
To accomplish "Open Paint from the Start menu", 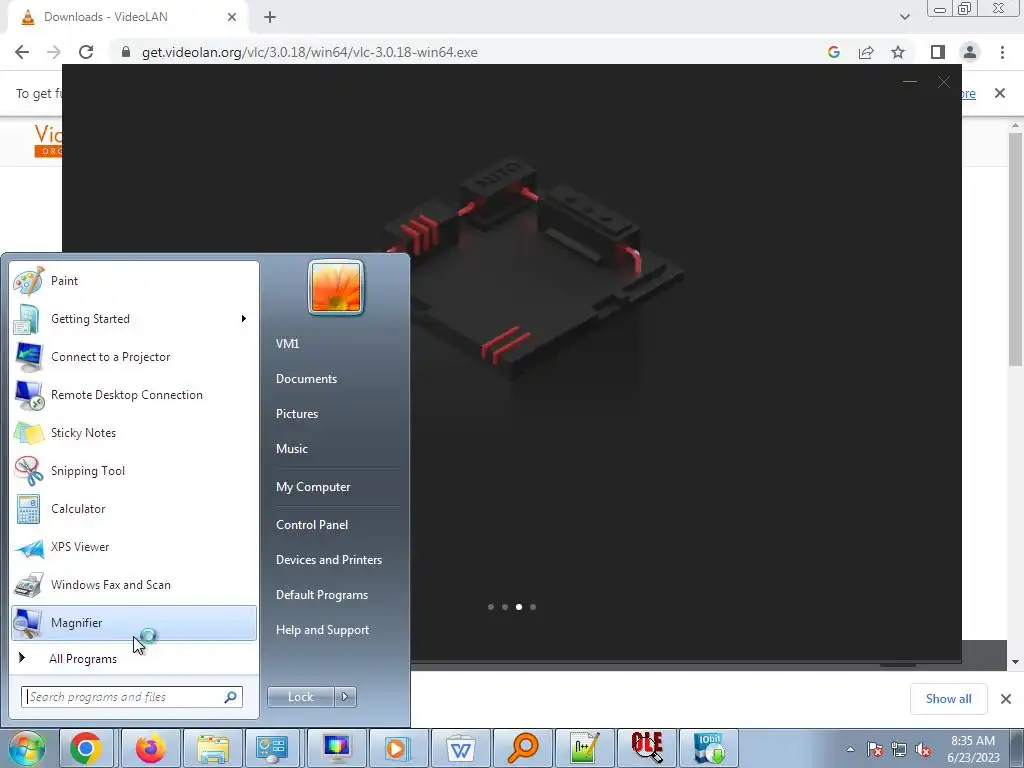I will coord(134,281).
